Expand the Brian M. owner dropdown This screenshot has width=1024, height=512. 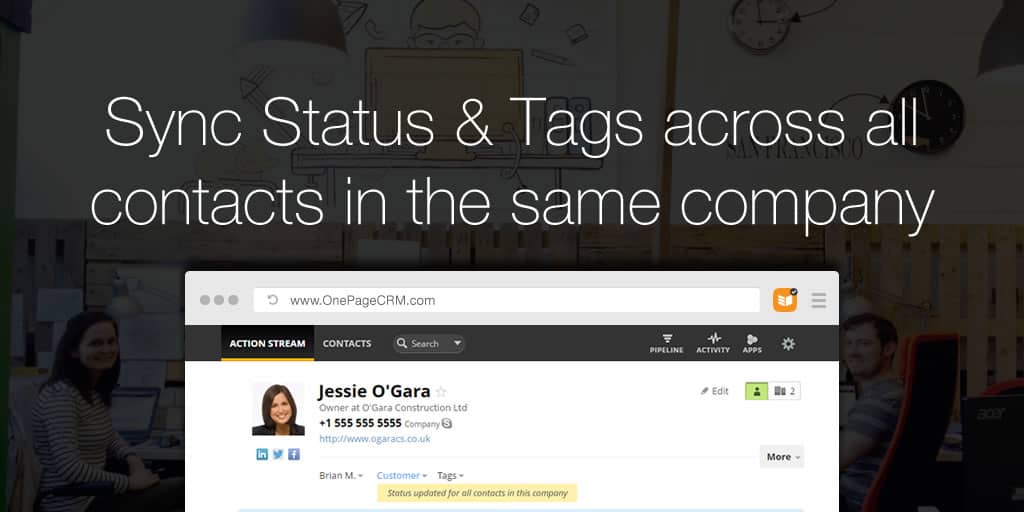point(341,475)
